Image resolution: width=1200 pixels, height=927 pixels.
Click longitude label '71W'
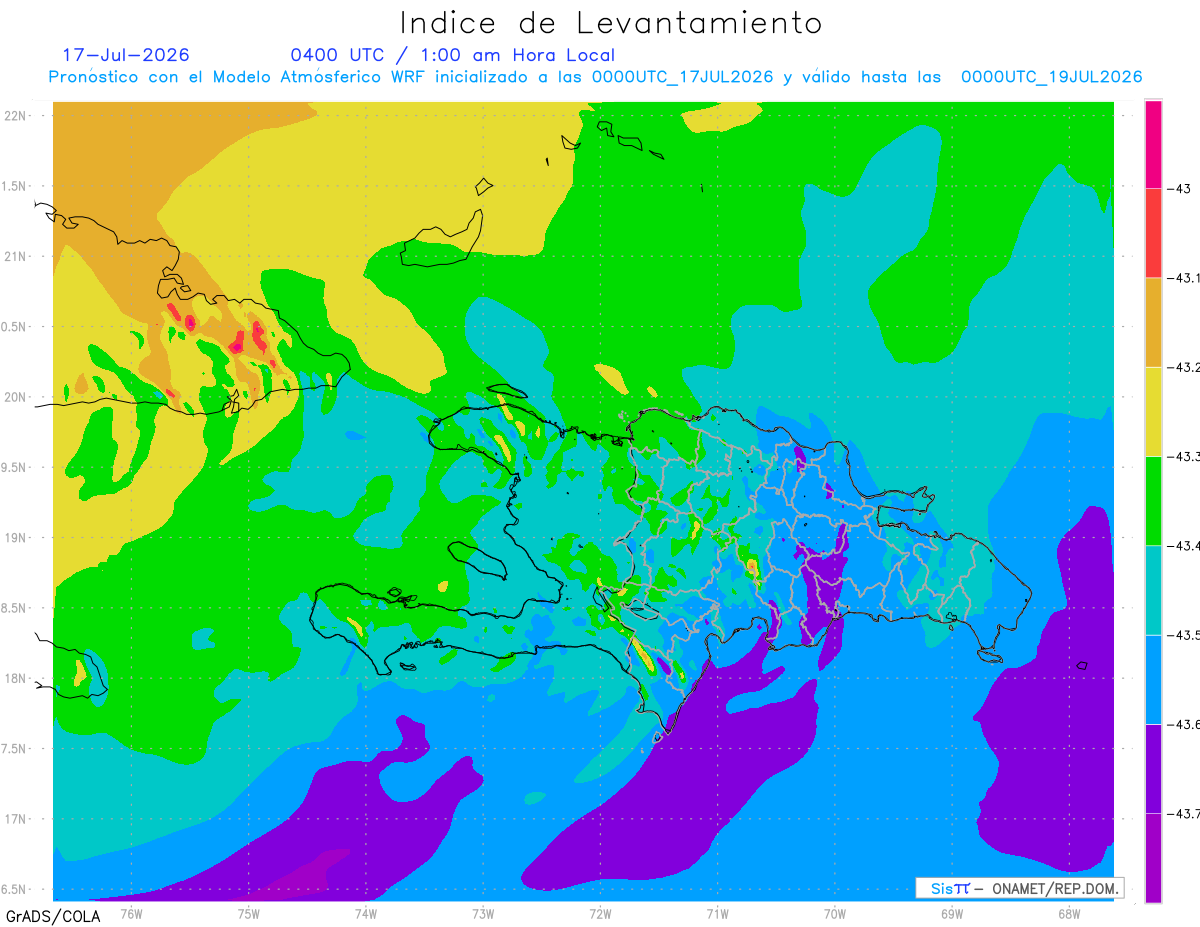coord(717,912)
